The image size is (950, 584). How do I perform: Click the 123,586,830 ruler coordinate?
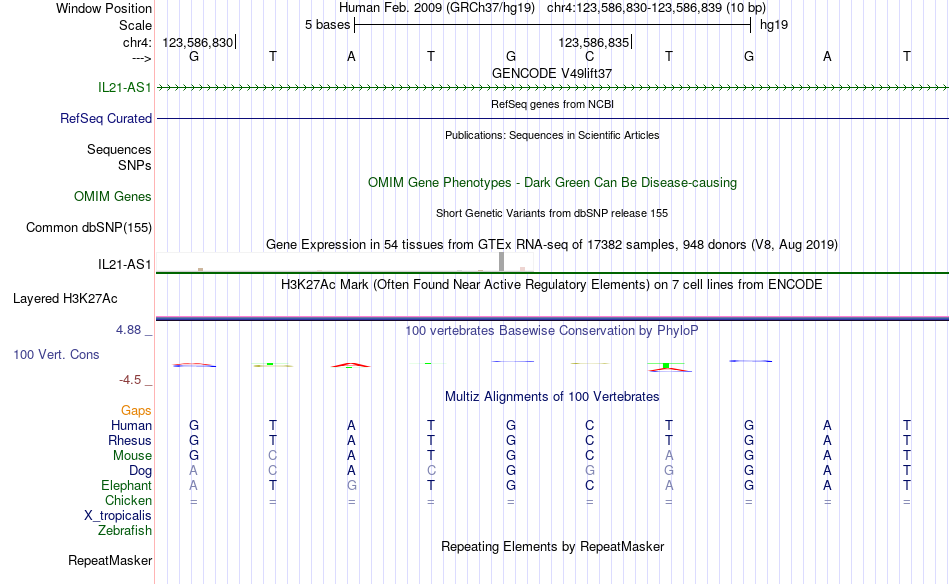198,43
